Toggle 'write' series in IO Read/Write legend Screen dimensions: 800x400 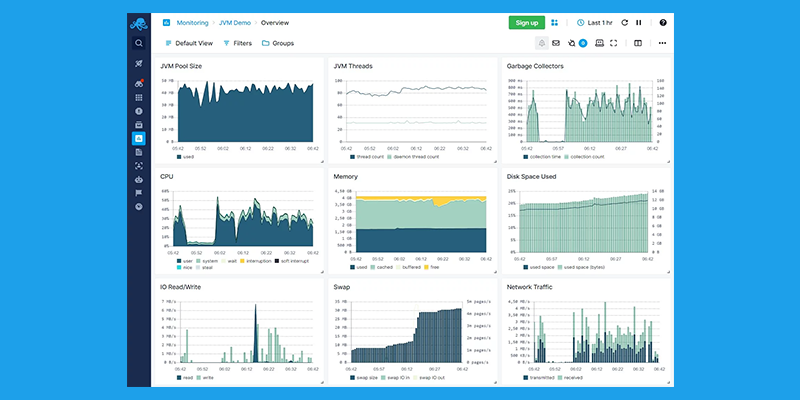click(205, 378)
